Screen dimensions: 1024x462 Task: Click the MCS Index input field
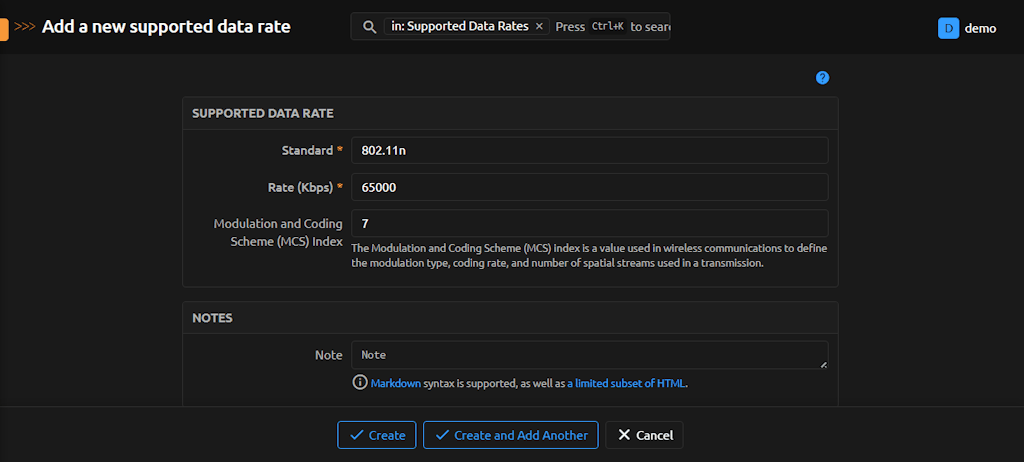click(x=589, y=223)
